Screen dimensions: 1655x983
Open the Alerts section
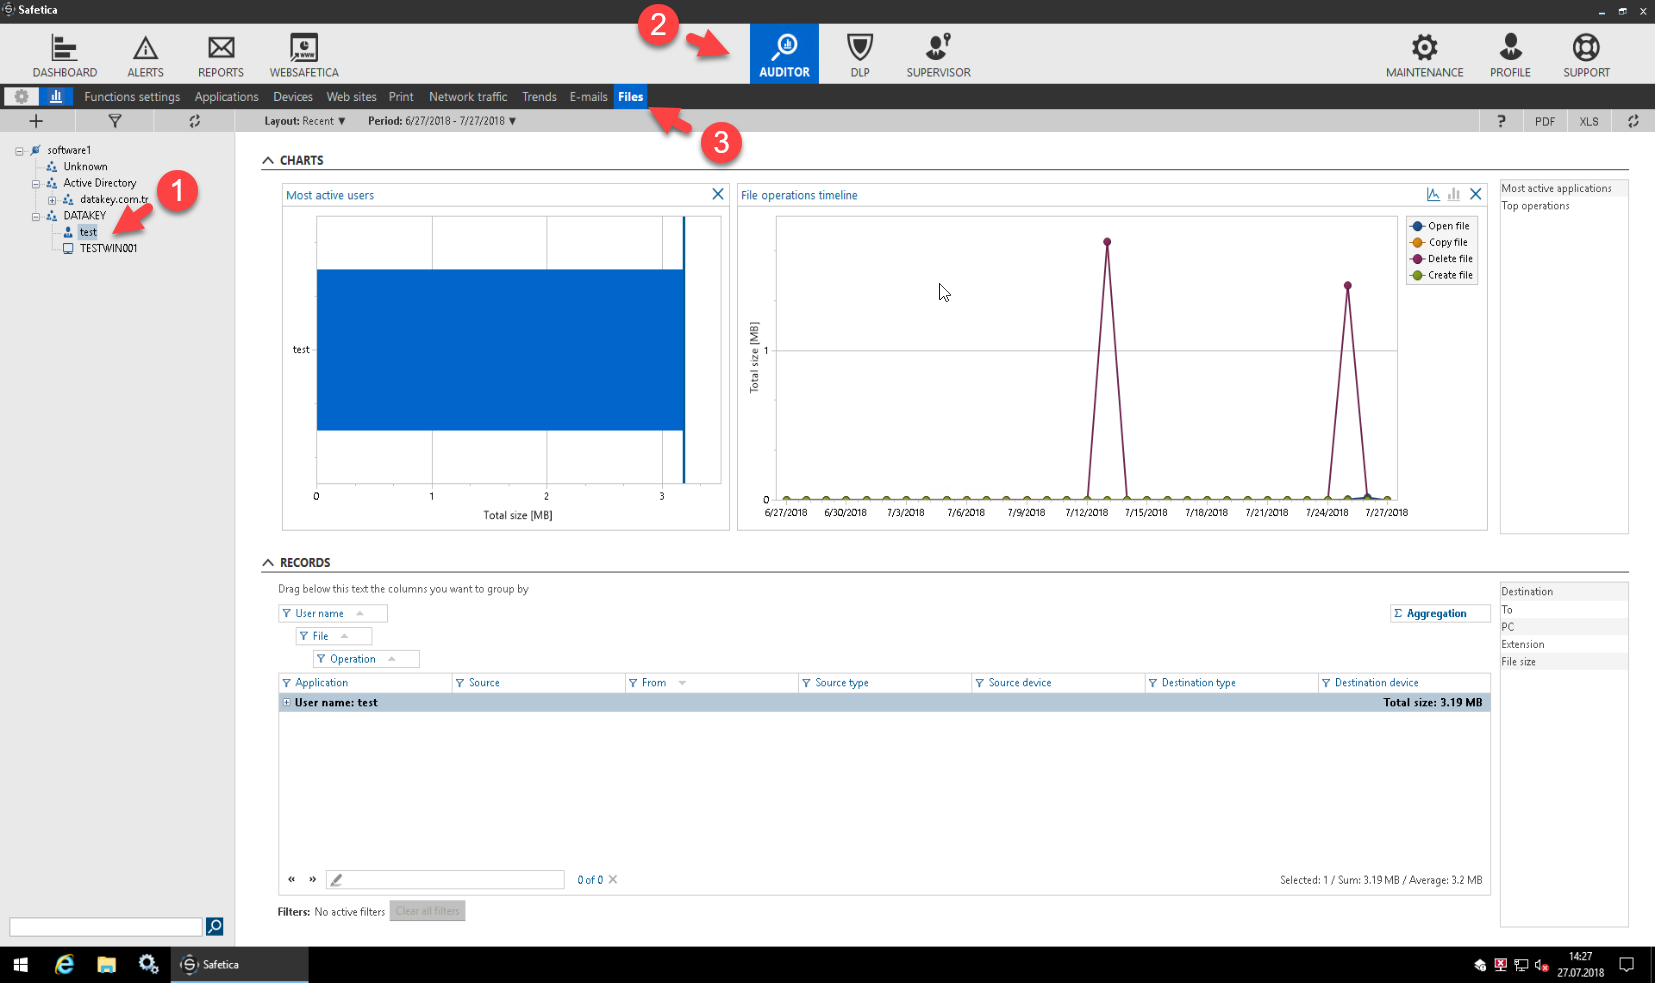pos(145,55)
